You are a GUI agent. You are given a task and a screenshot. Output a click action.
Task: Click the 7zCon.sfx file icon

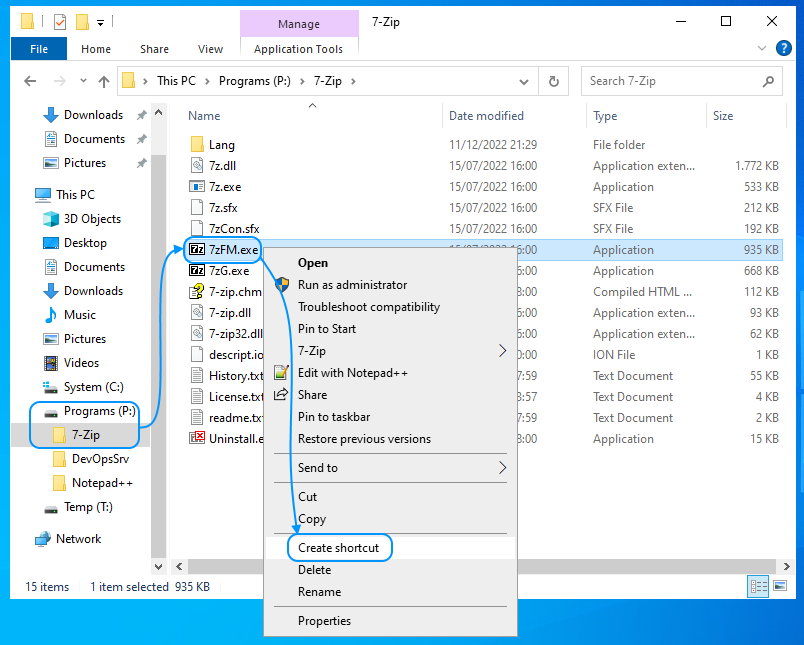point(197,229)
